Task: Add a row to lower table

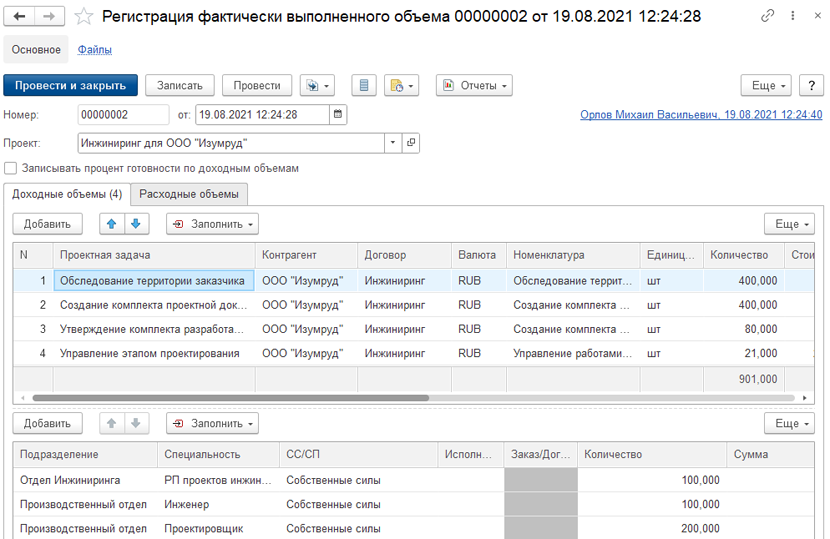Action: tap(48, 423)
